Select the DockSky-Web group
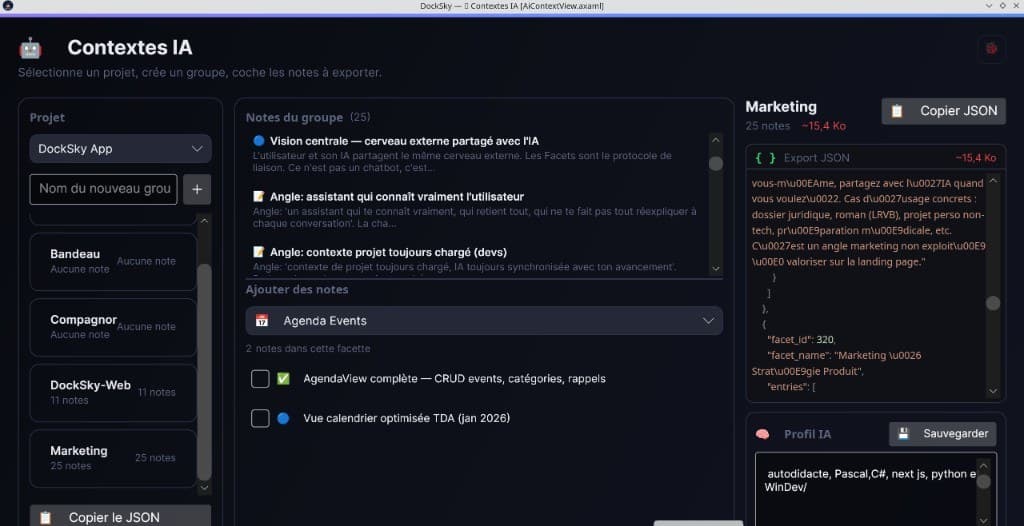The image size is (1024, 526). click(113, 392)
